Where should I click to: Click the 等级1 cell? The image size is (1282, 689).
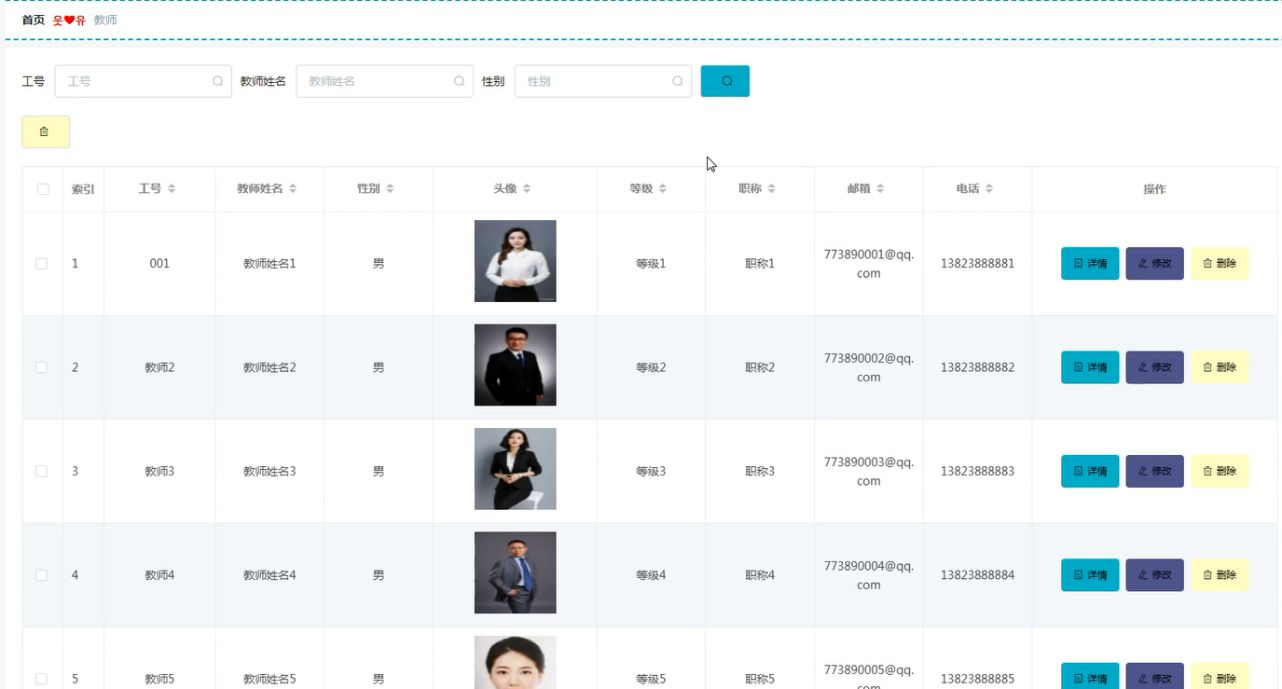click(x=651, y=263)
